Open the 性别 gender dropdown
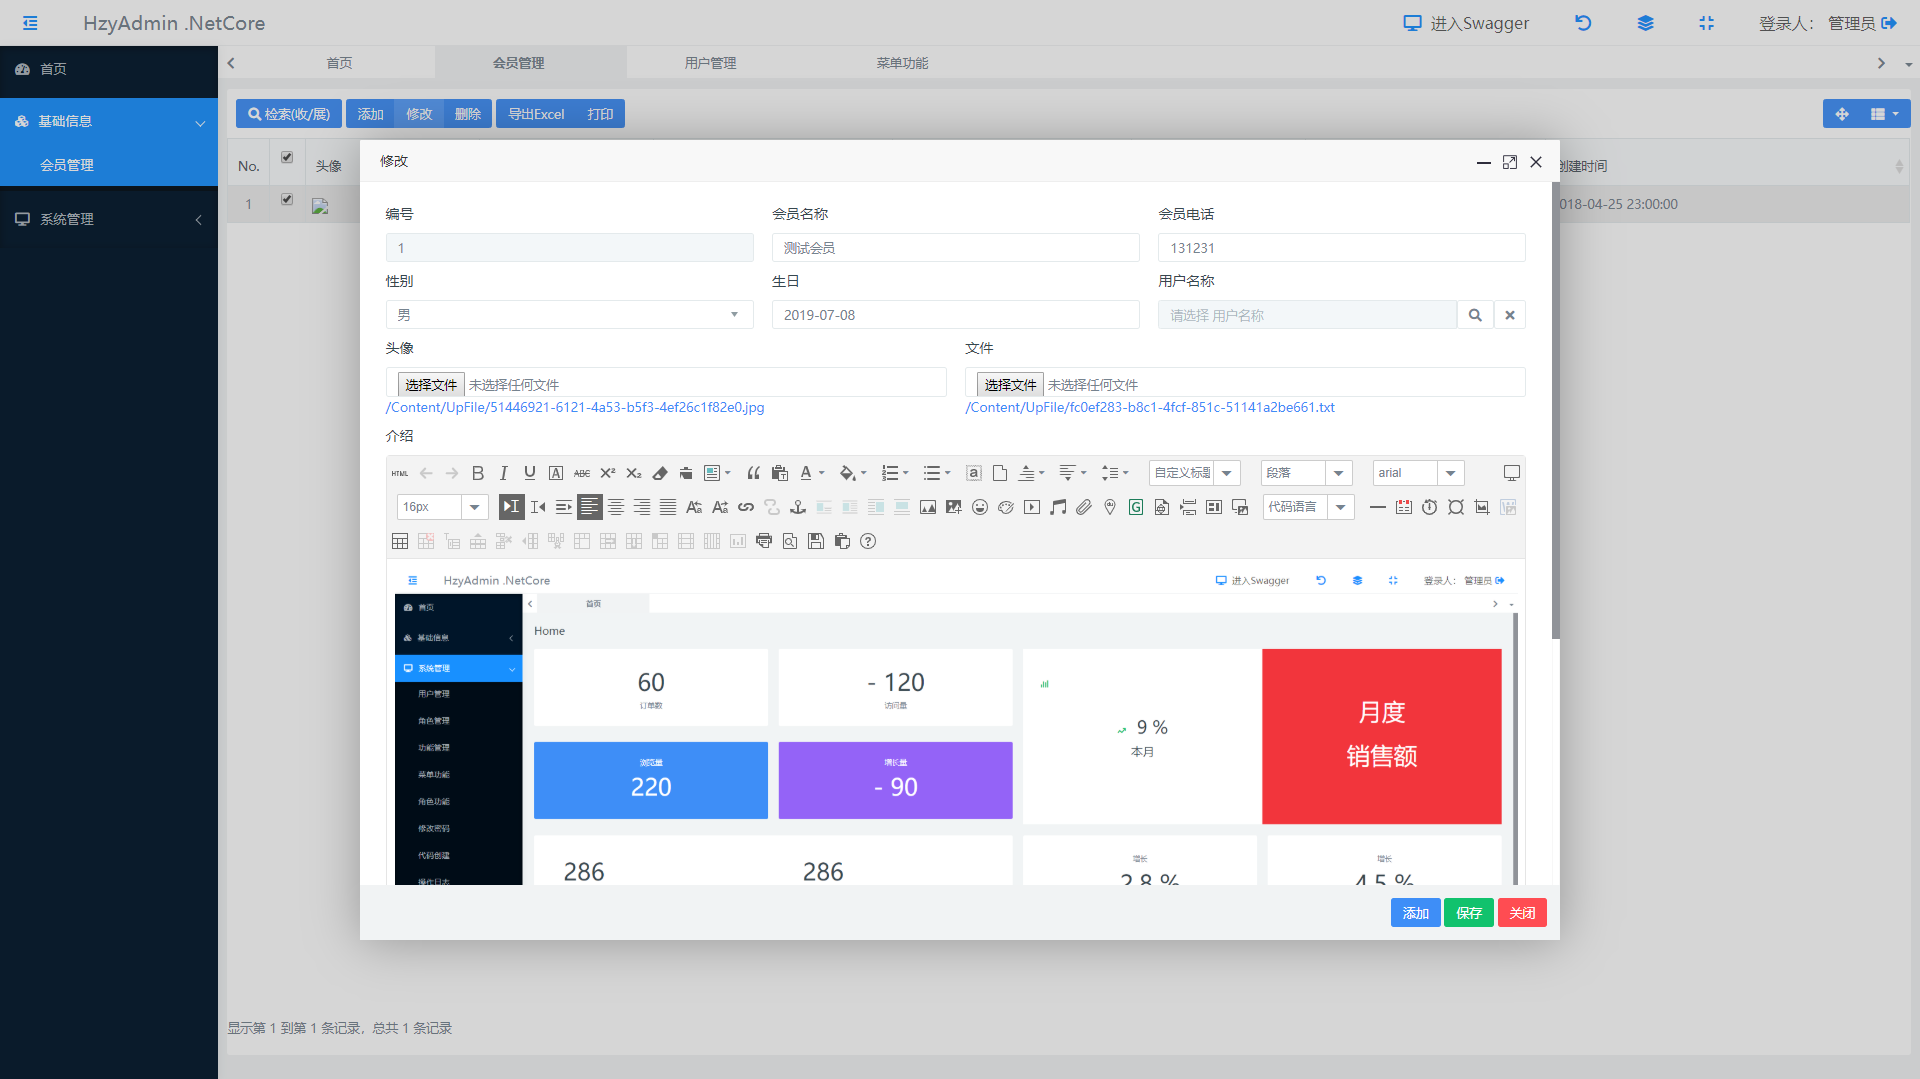 pyautogui.click(x=569, y=315)
